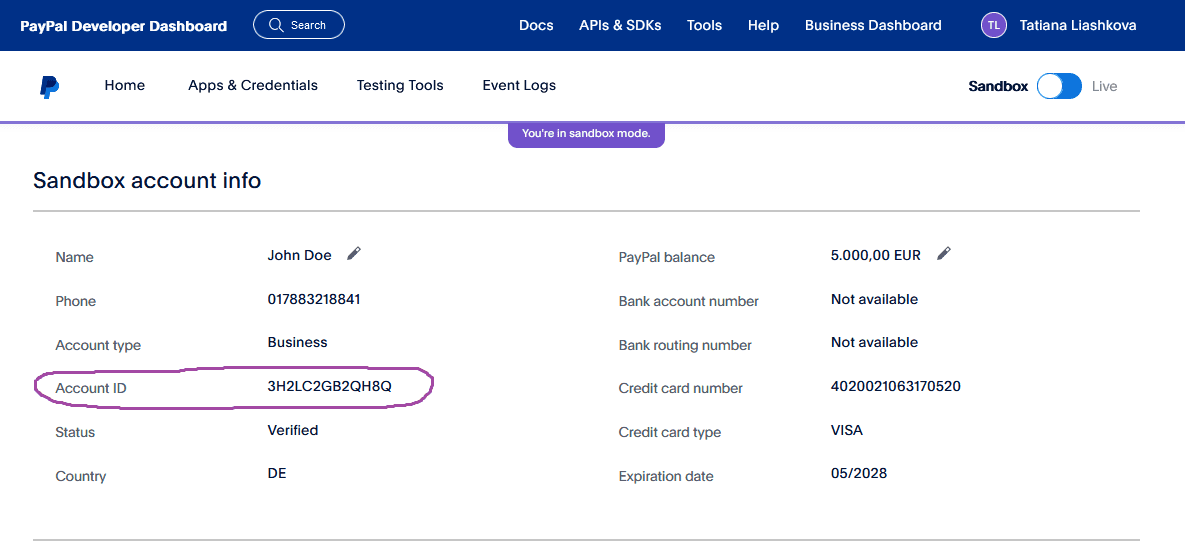Click the pencil icon next to John Doe
This screenshot has height=549, width=1185.
(353, 254)
